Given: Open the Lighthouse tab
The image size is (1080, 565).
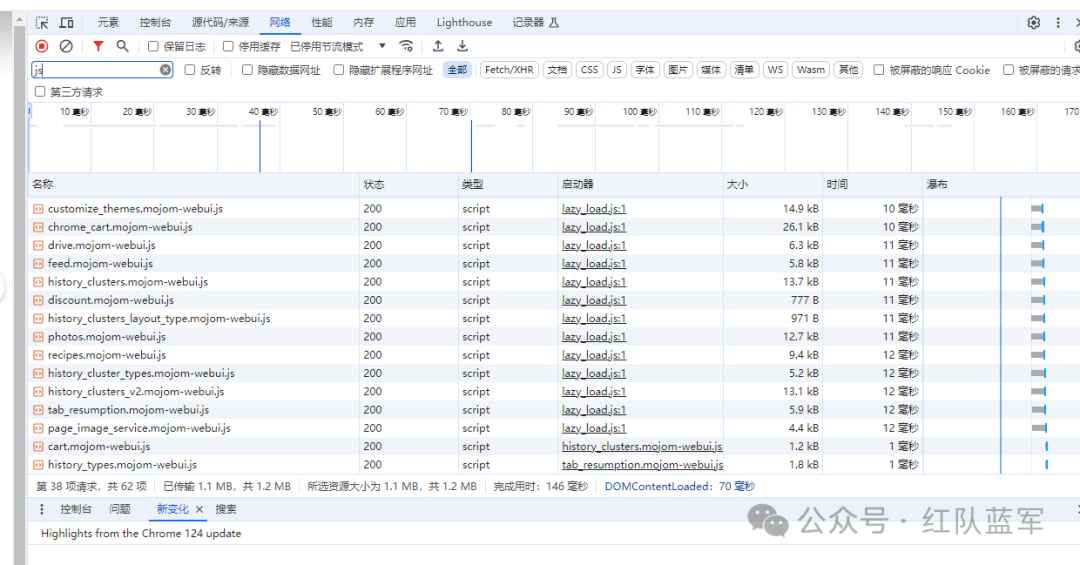Looking at the screenshot, I should point(464,22).
